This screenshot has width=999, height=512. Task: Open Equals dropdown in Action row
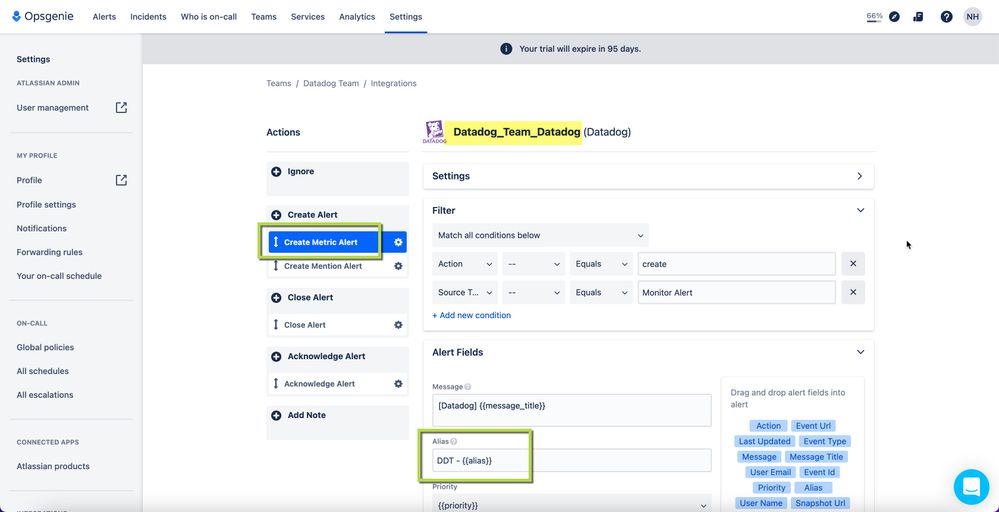point(601,264)
